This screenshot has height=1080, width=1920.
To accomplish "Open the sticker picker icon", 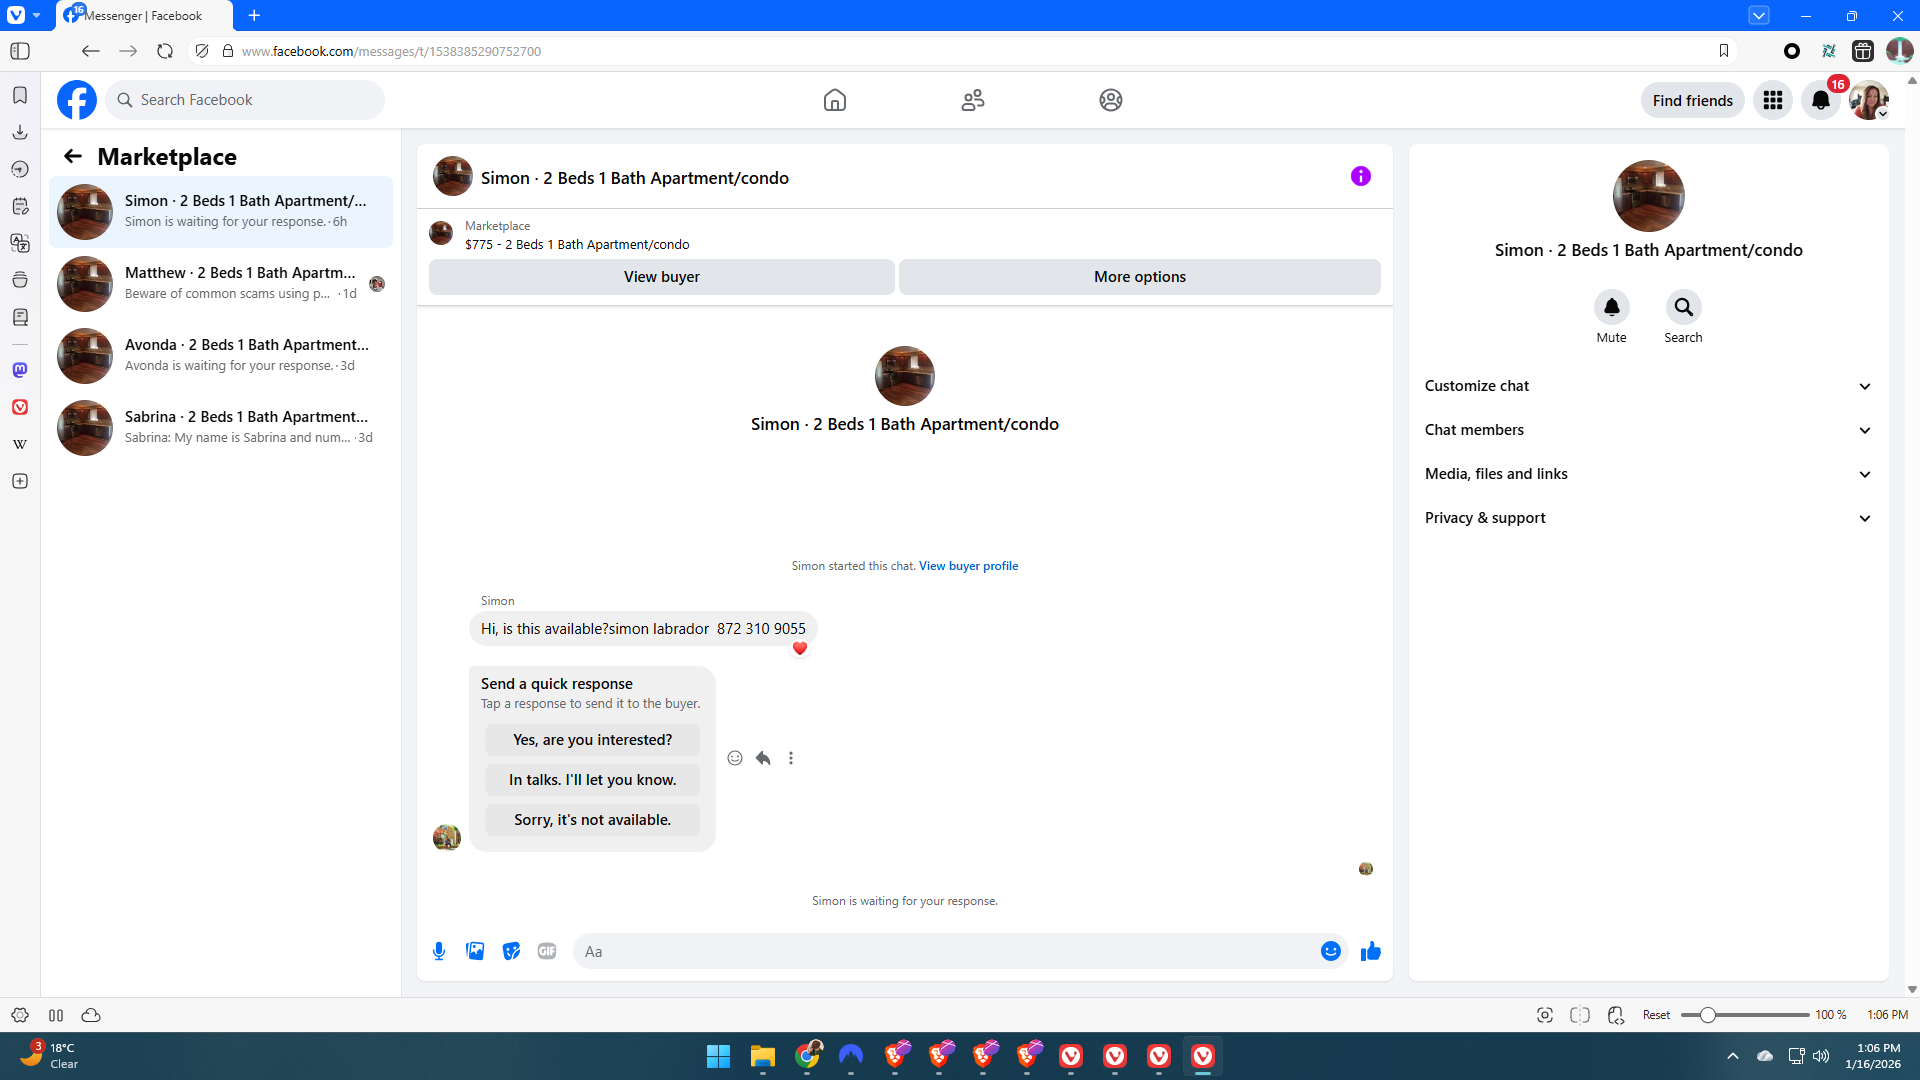I will click(511, 951).
